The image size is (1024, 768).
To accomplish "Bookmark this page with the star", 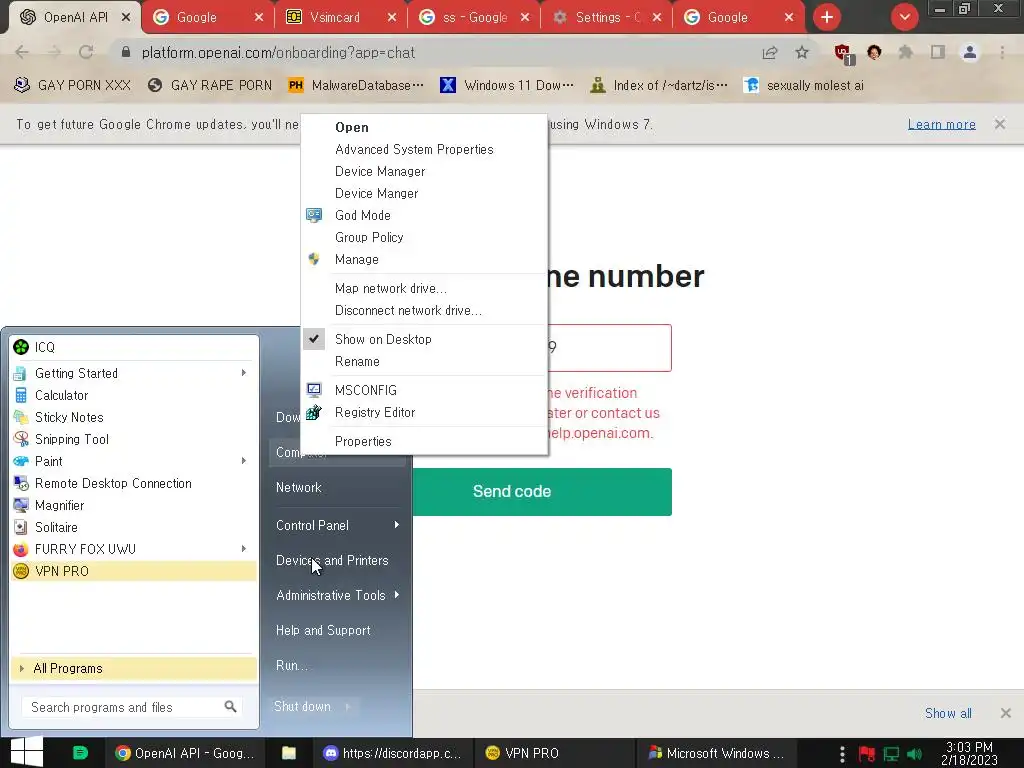I will coord(802,52).
